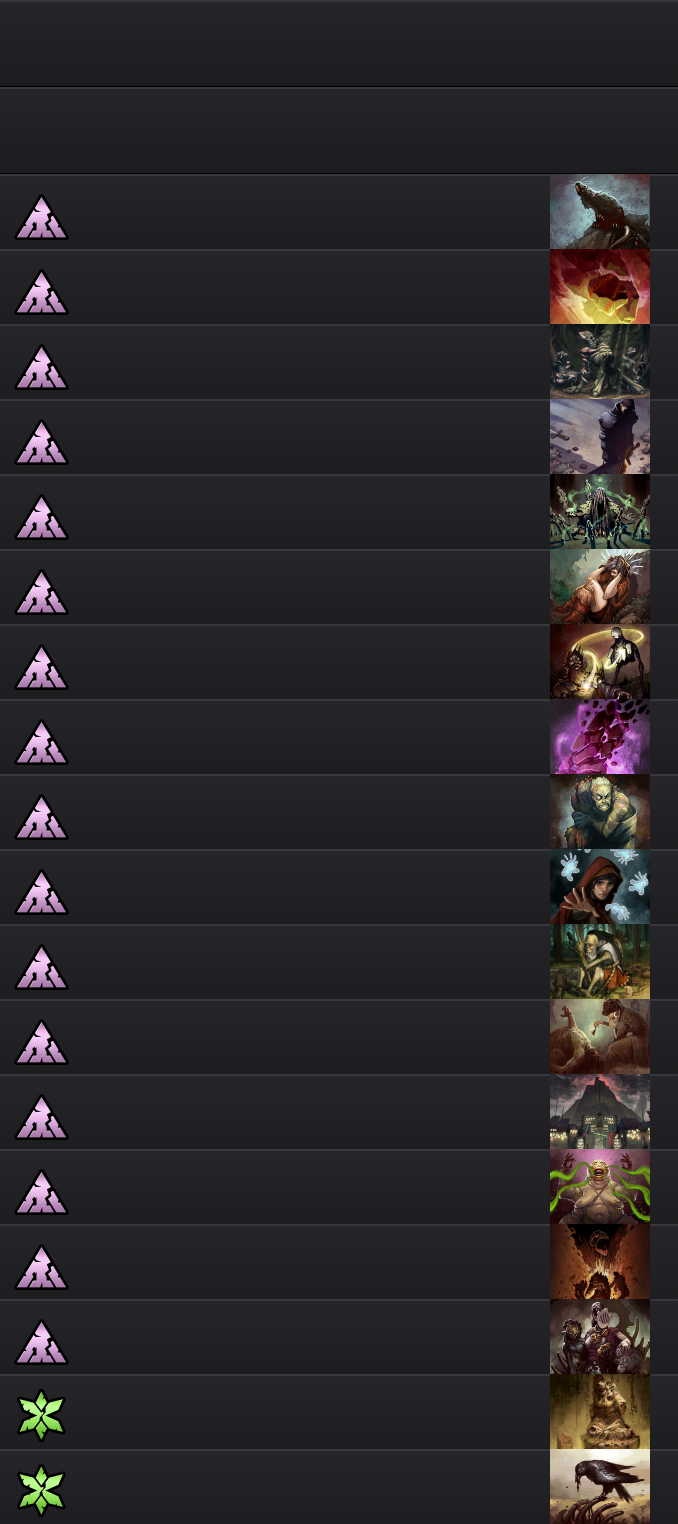Select the pink triangle icon beside the fiery red rock

pos(41,292)
